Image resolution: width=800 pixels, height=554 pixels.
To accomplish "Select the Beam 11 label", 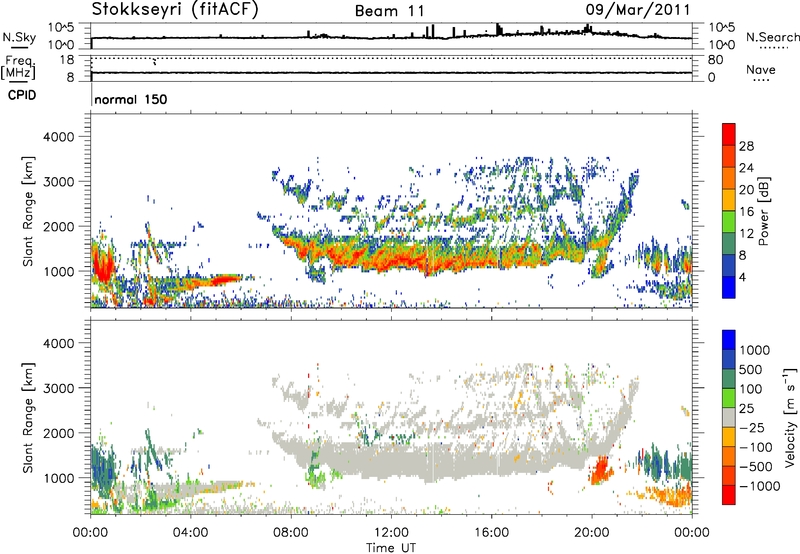I will coord(389,11).
